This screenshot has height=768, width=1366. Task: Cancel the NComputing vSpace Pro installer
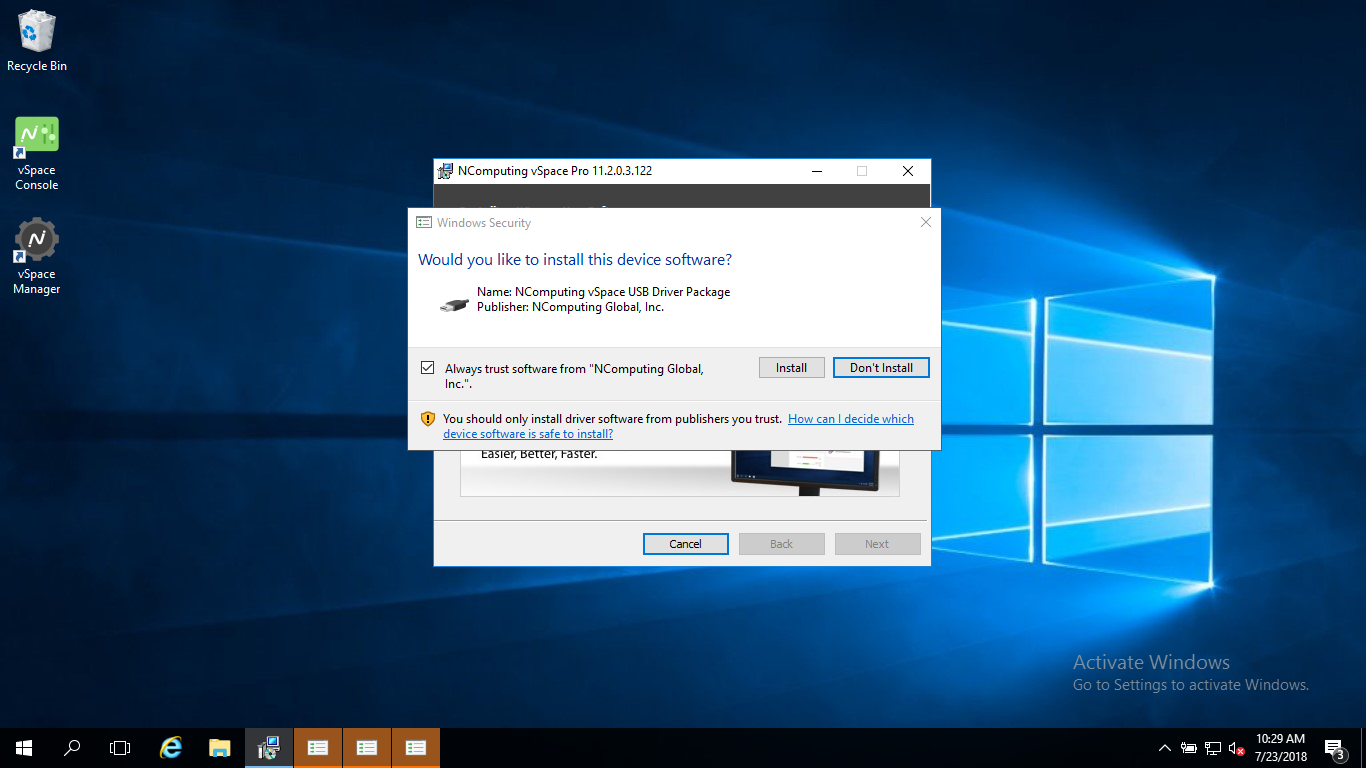[x=685, y=544]
